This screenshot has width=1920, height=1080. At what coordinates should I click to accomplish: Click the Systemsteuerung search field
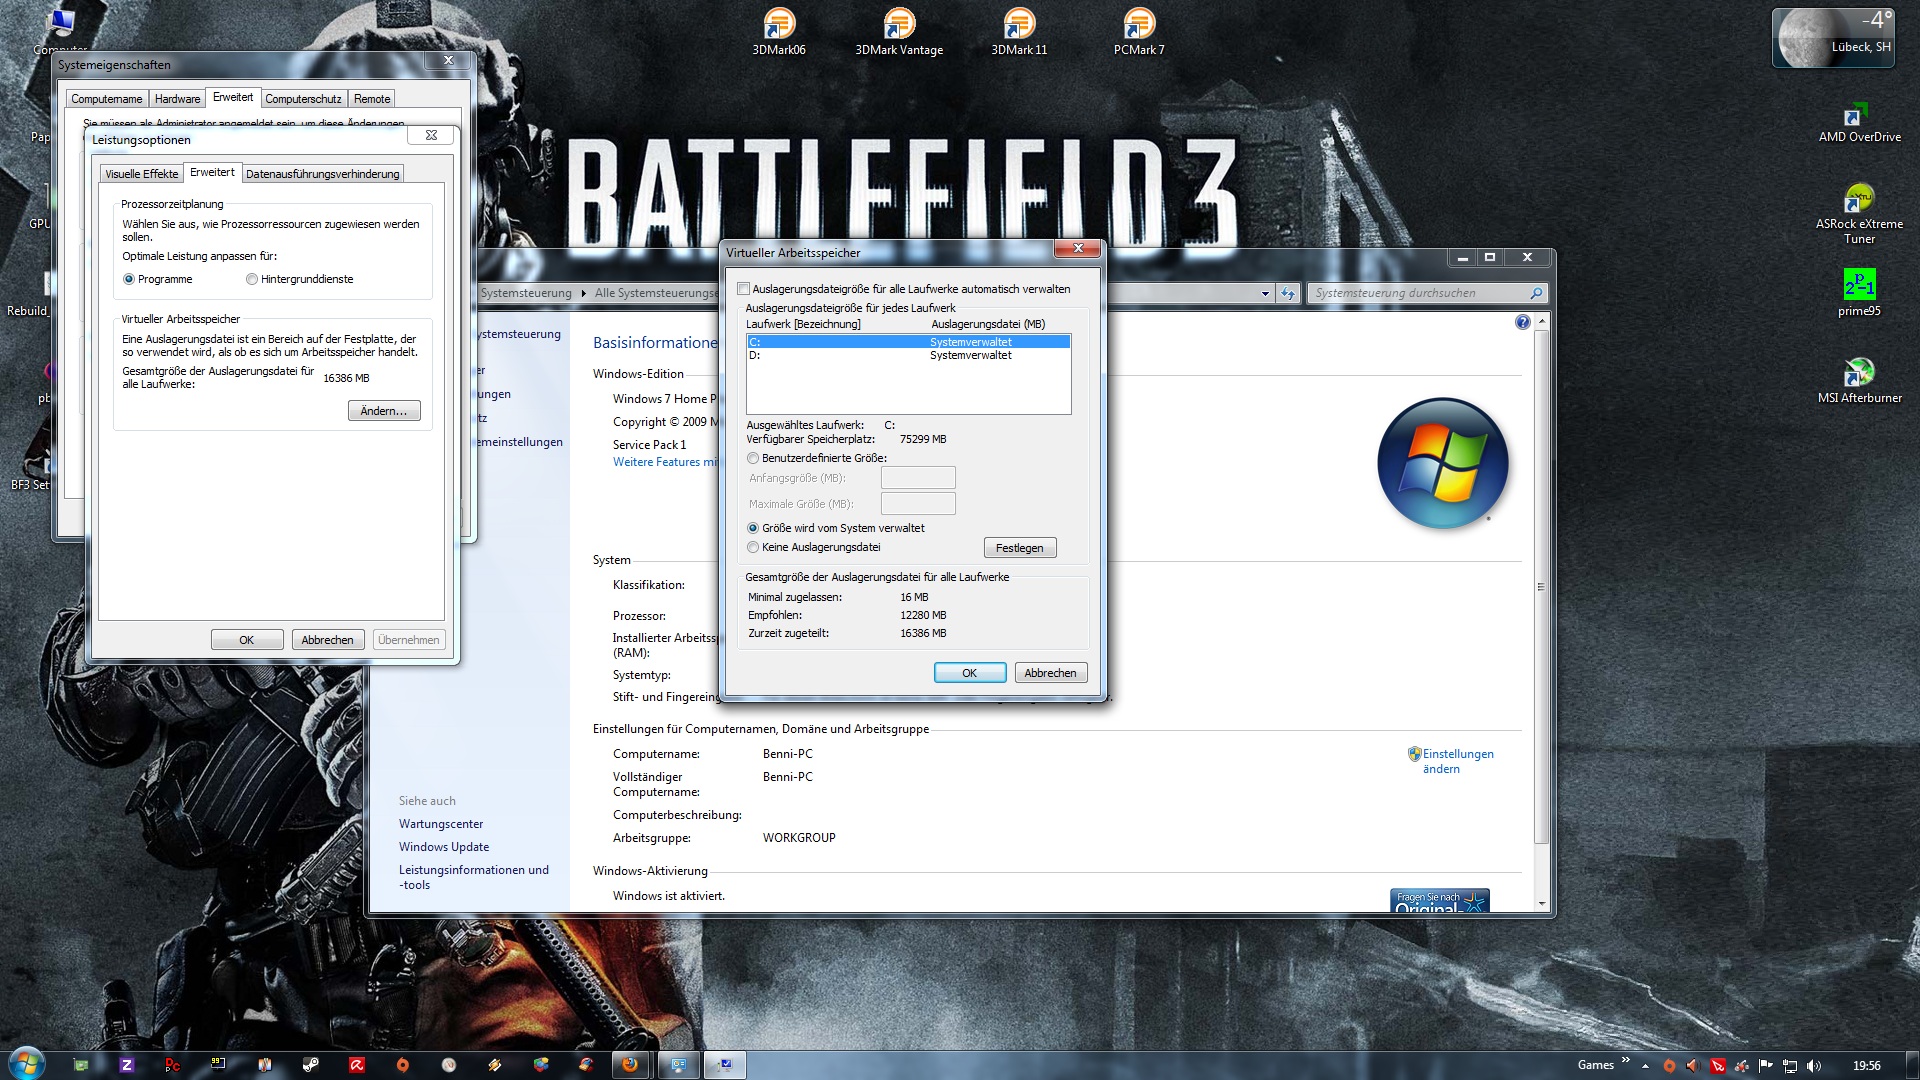tap(1427, 293)
